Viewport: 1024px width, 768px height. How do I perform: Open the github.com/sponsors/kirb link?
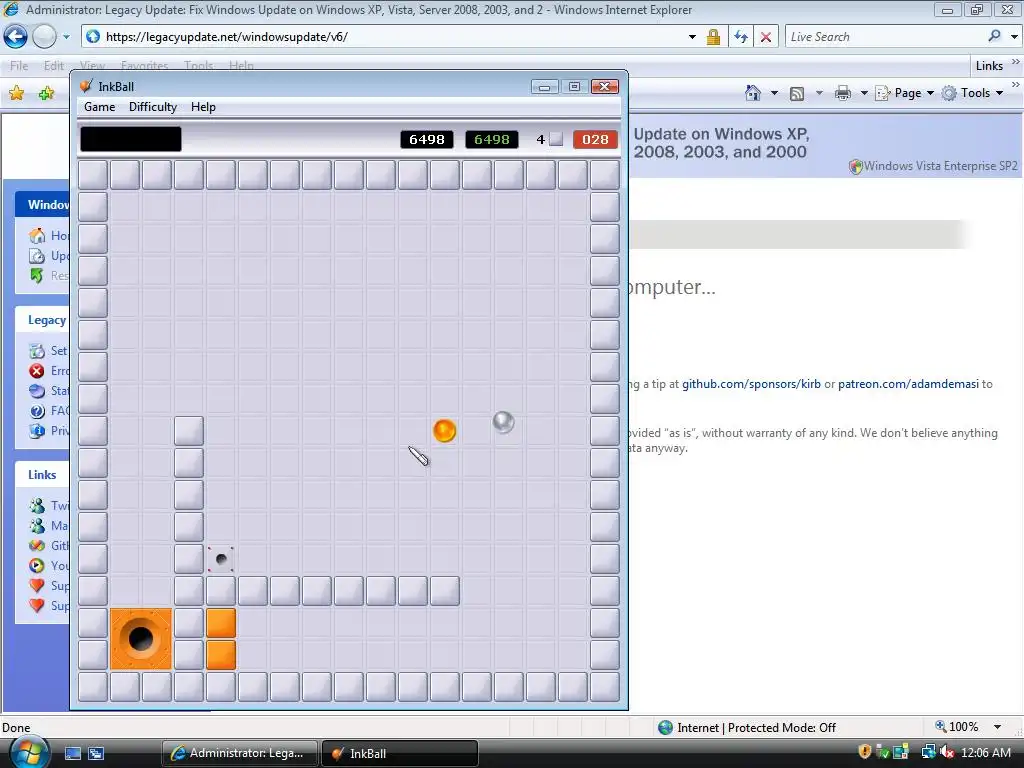click(x=751, y=384)
